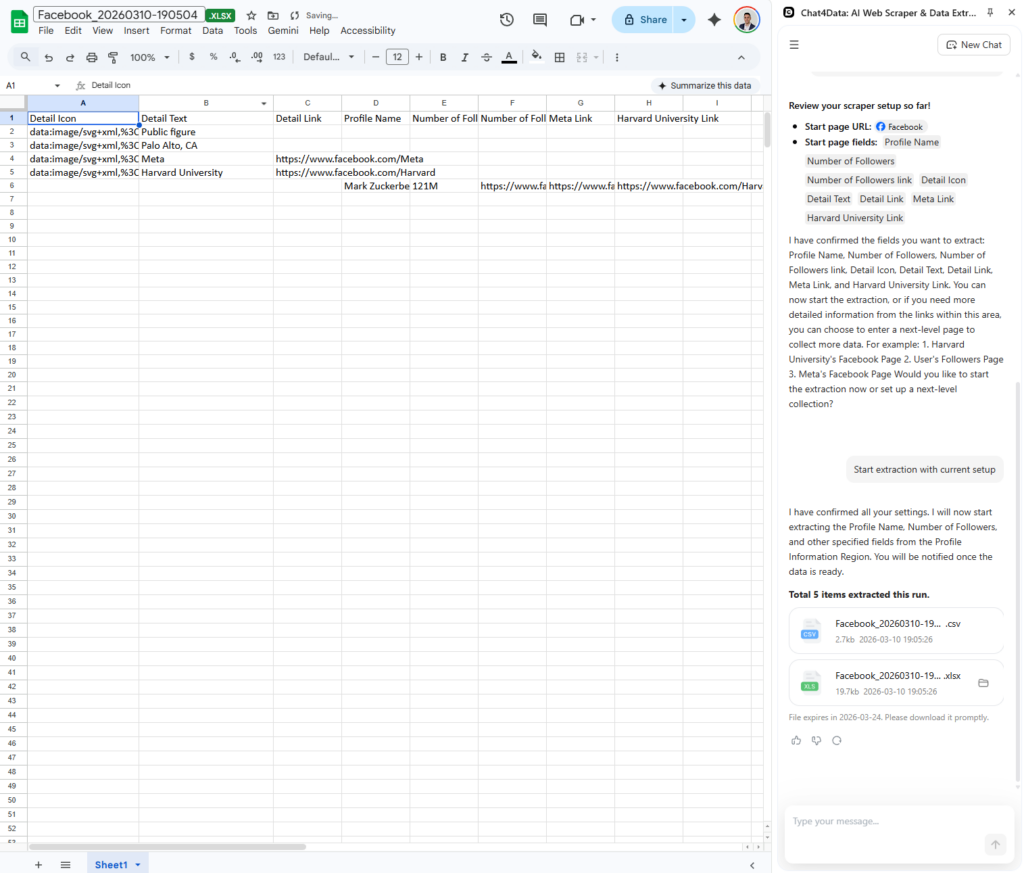Open Gemini sparkle icon
The width and height of the screenshot is (1024, 873).
tap(714, 20)
